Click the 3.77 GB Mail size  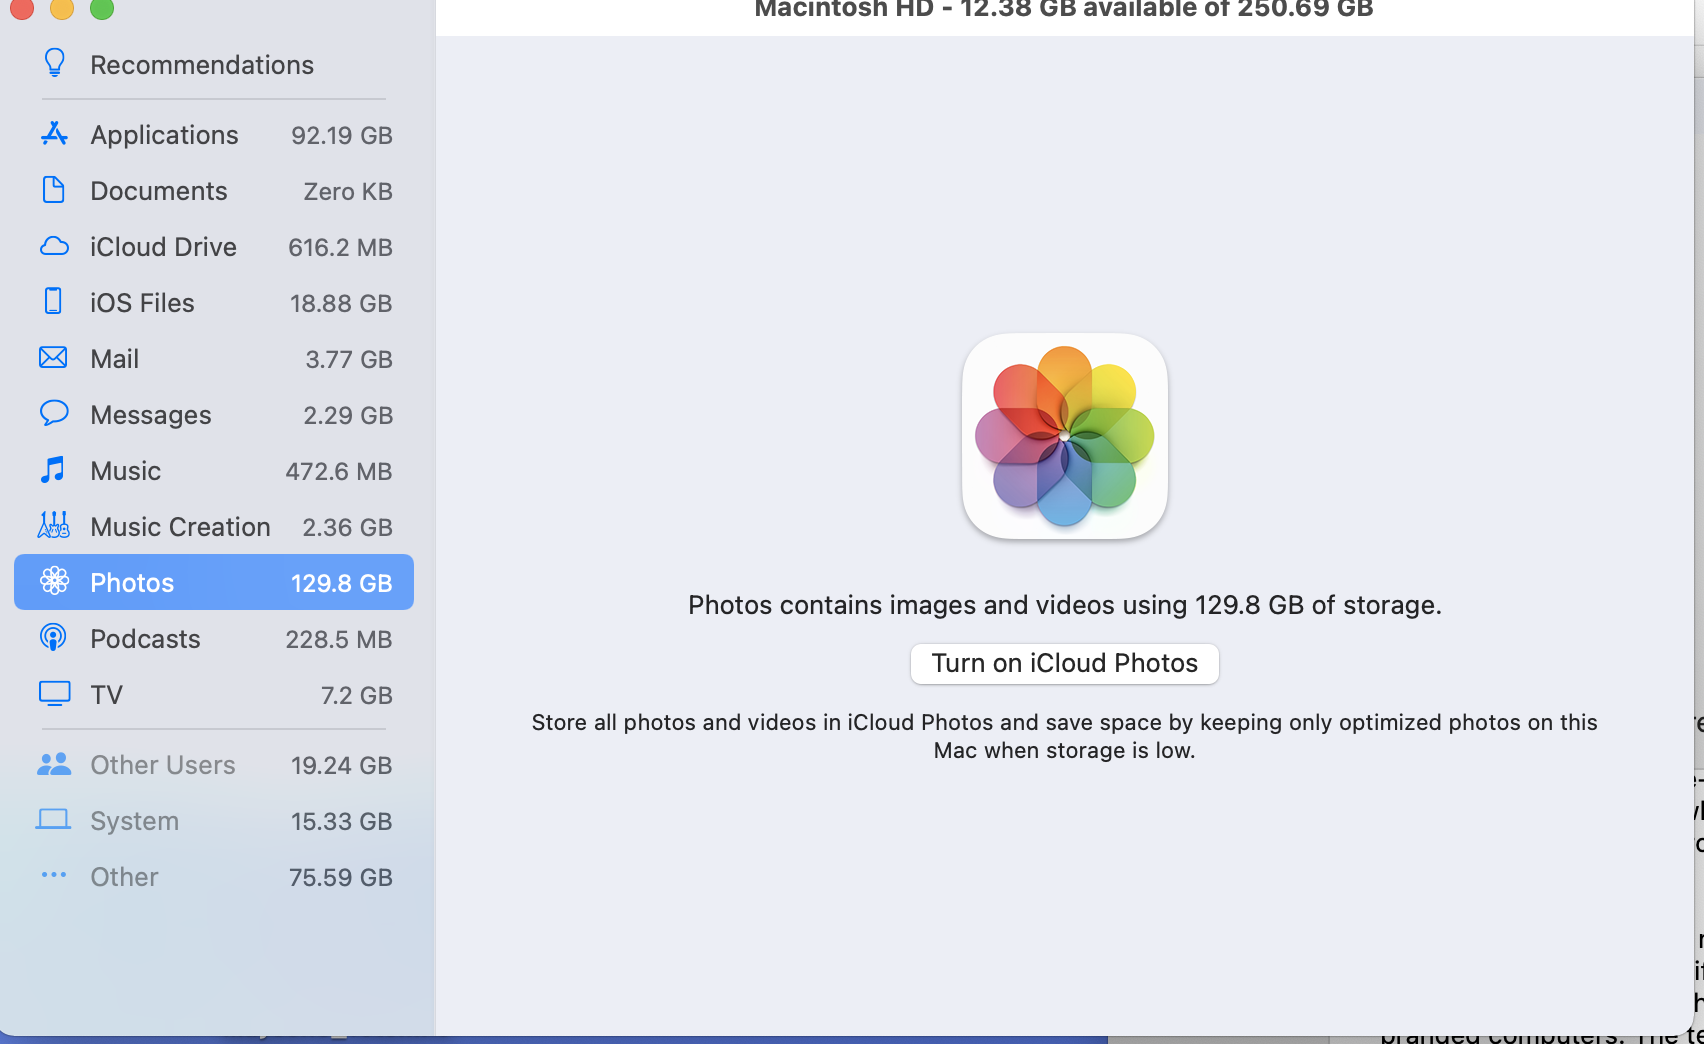349,359
